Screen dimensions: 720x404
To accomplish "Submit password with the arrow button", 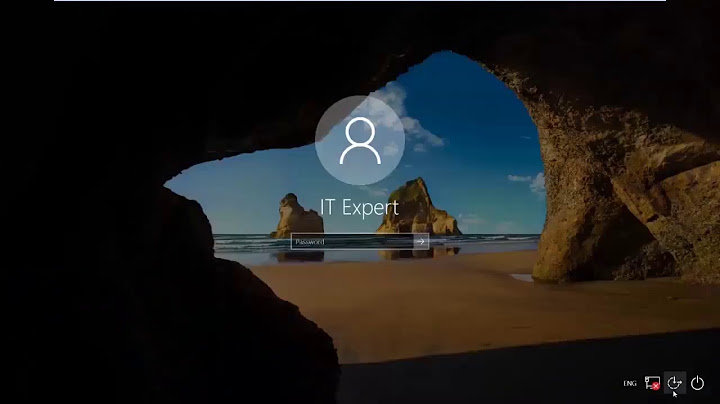I will pos(421,241).
